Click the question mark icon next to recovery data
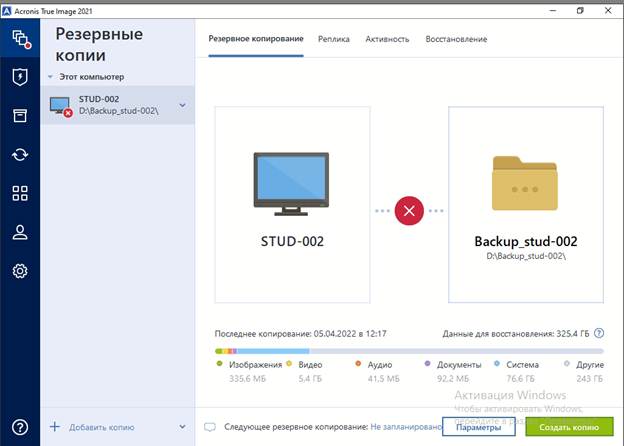Viewport: 624px width, 446px height. click(x=599, y=333)
